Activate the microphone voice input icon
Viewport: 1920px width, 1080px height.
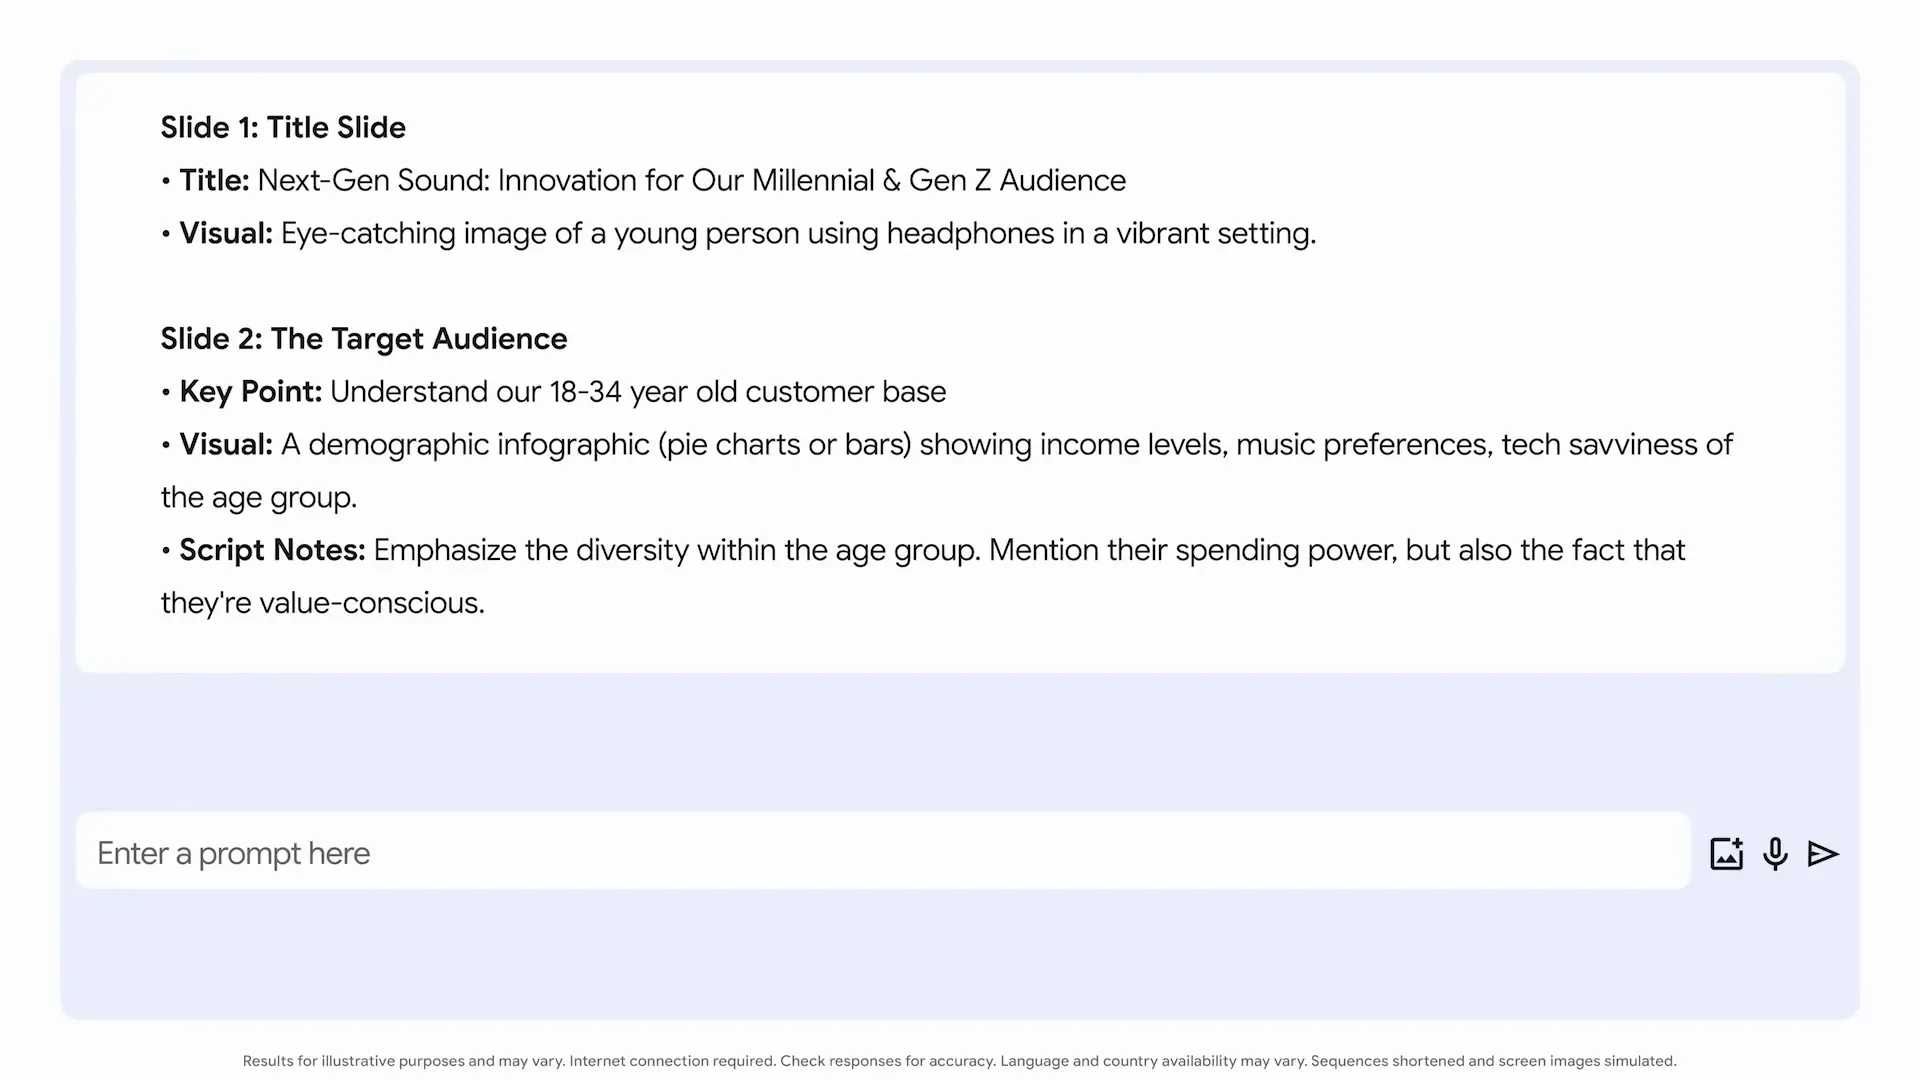[x=1775, y=854]
